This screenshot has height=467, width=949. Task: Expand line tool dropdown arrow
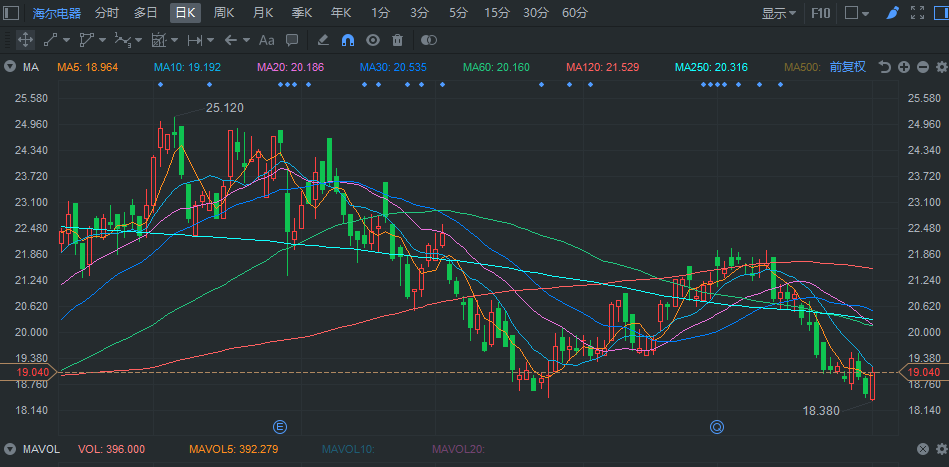click(x=66, y=41)
